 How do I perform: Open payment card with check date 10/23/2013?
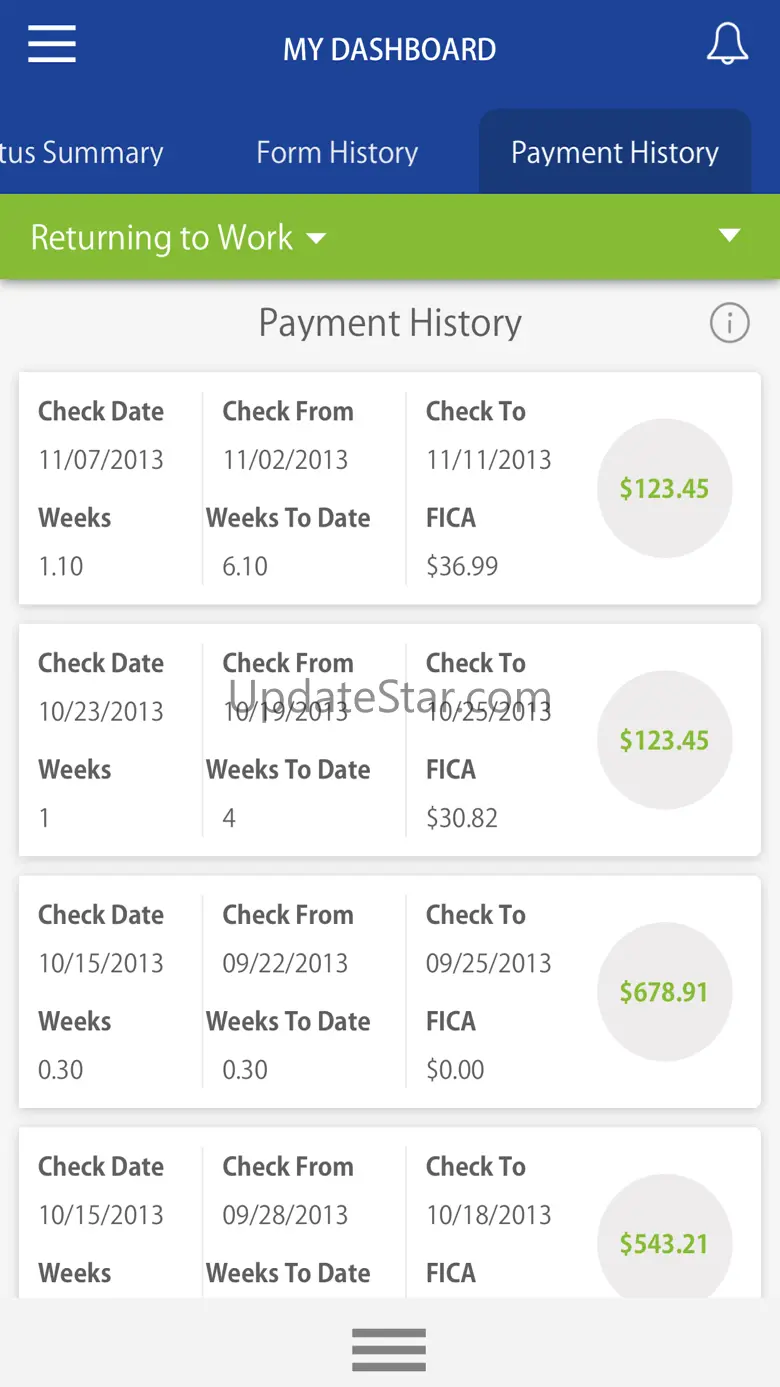click(390, 740)
